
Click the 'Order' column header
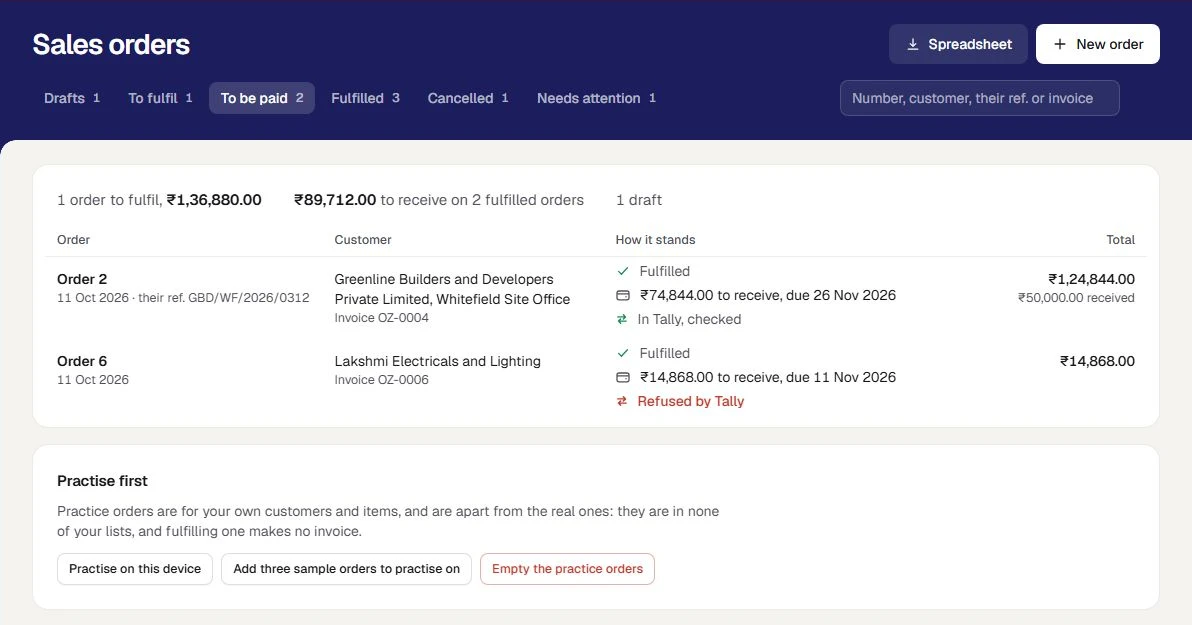73,240
